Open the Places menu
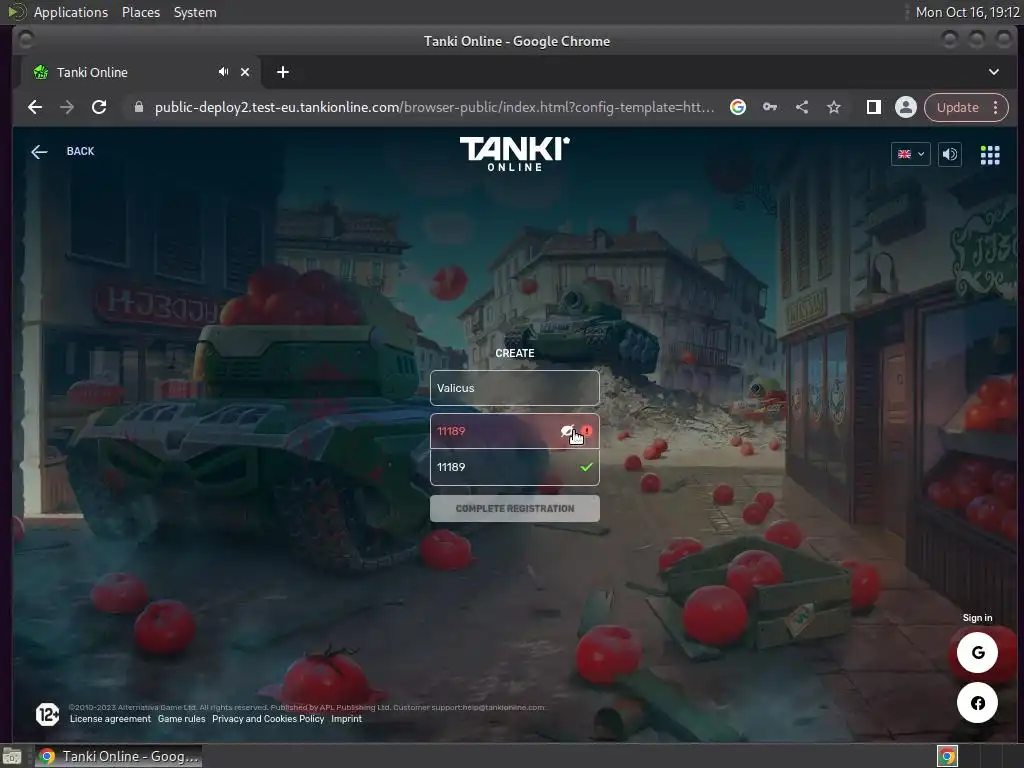This screenshot has height=768, width=1024. [x=141, y=12]
